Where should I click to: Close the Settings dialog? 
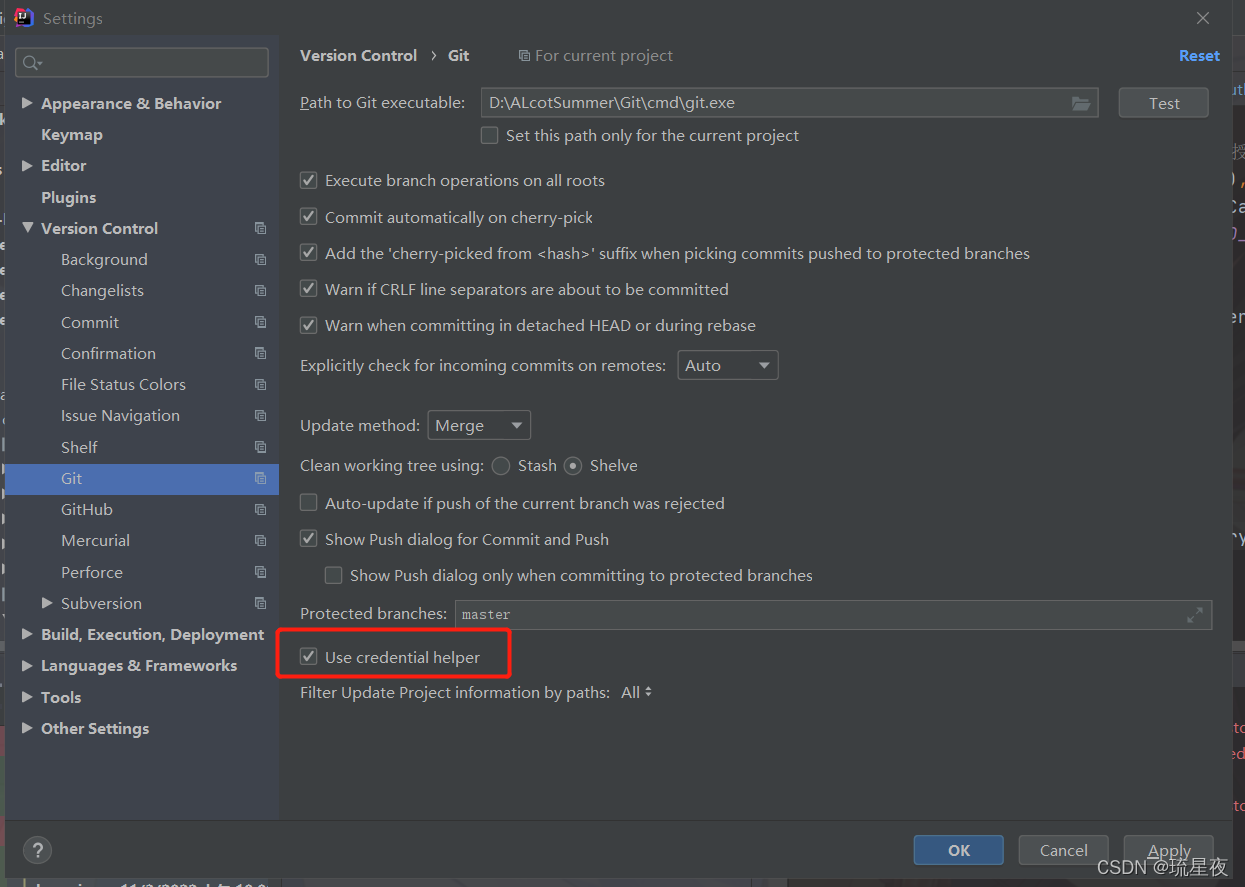tap(1203, 18)
